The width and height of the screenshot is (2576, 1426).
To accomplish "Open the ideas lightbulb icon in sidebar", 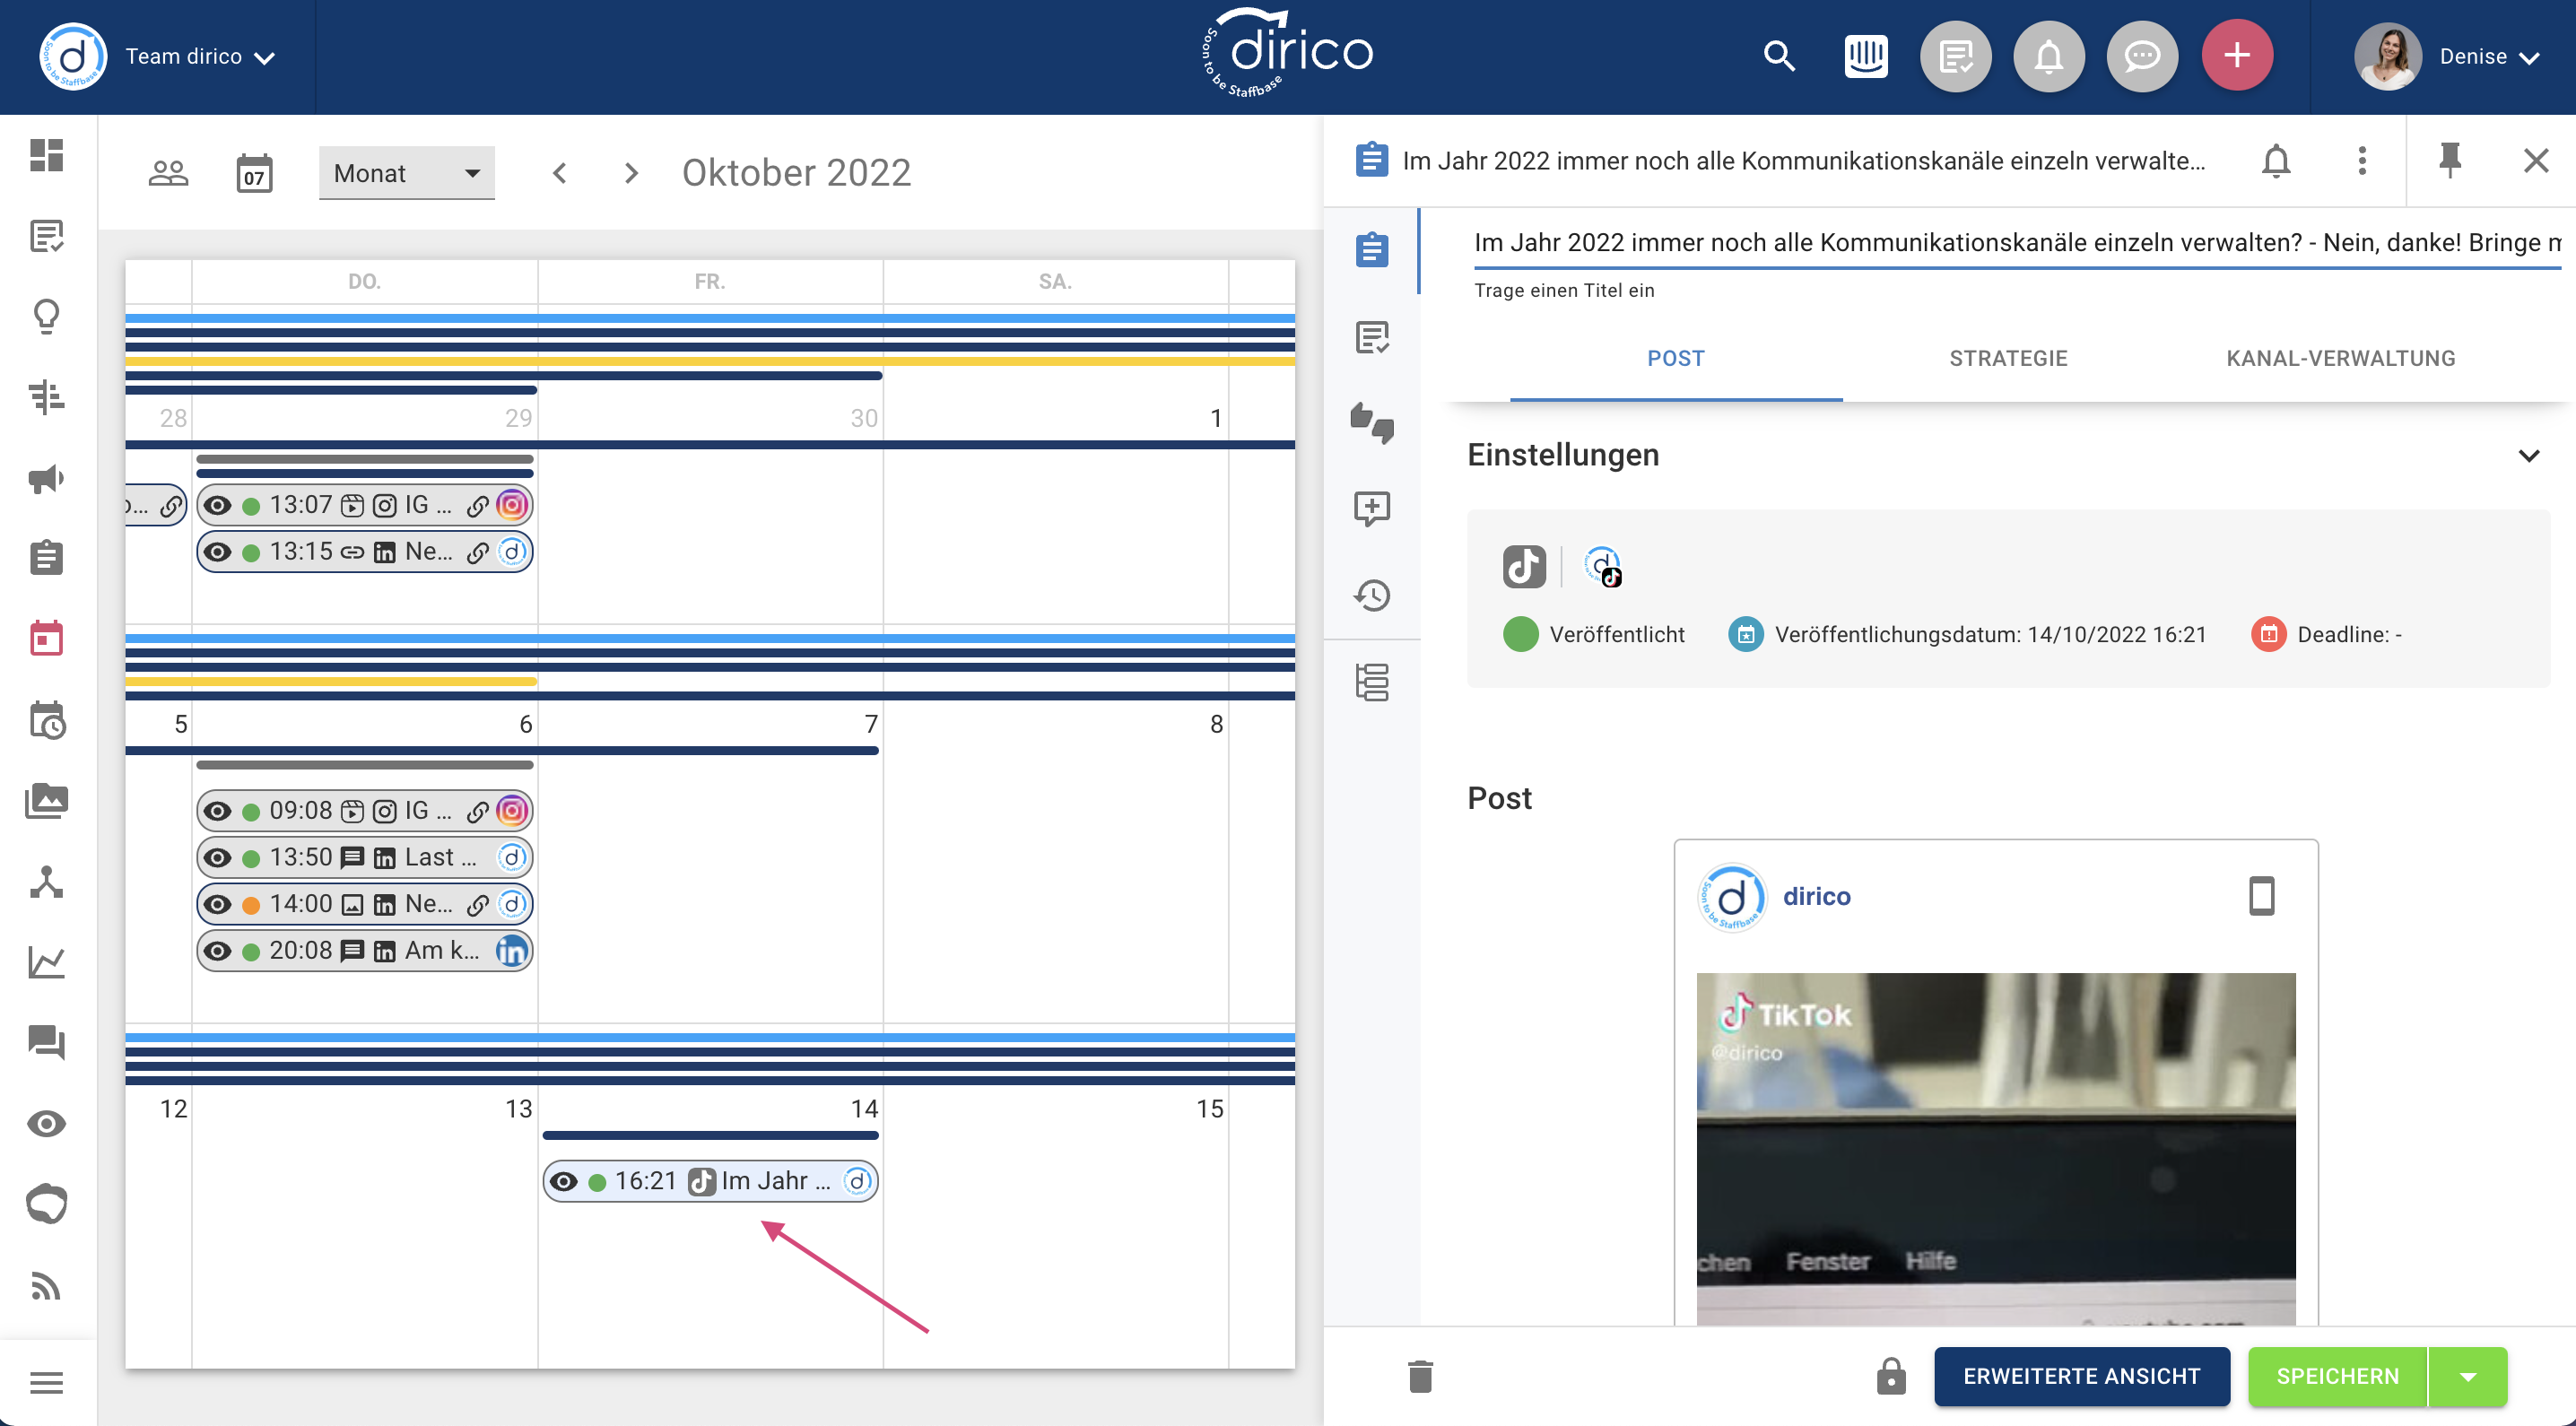I will point(47,317).
